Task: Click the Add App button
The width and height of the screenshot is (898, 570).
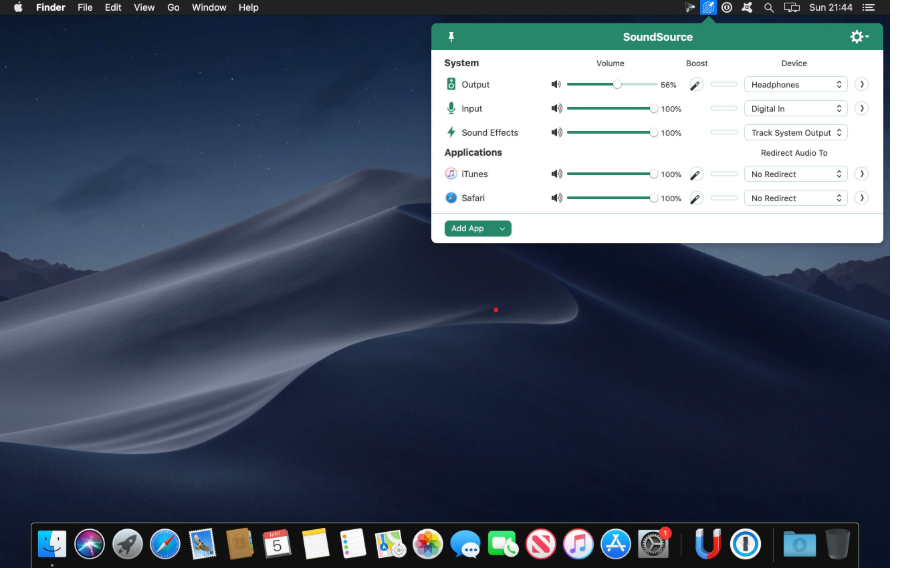Action: pos(468,229)
